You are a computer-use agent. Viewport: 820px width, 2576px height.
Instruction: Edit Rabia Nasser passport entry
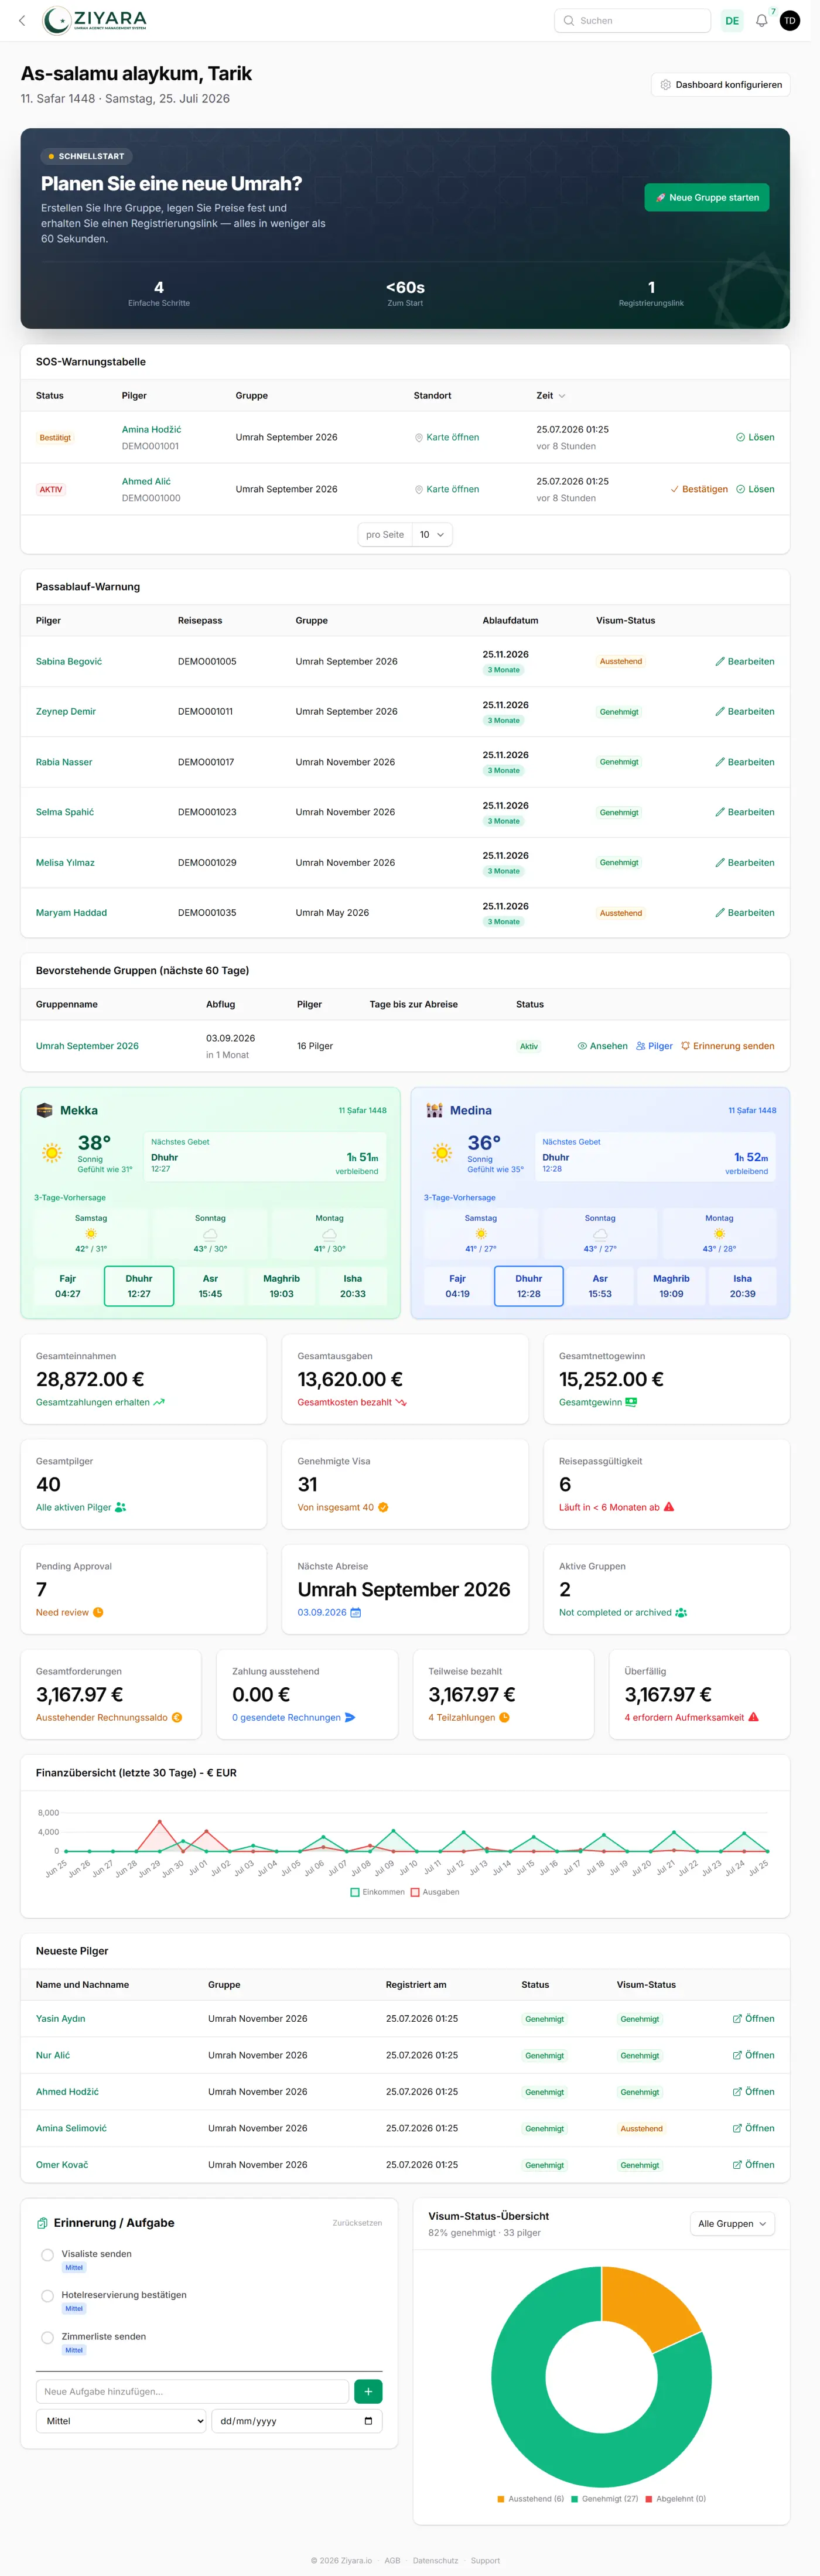point(744,762)
